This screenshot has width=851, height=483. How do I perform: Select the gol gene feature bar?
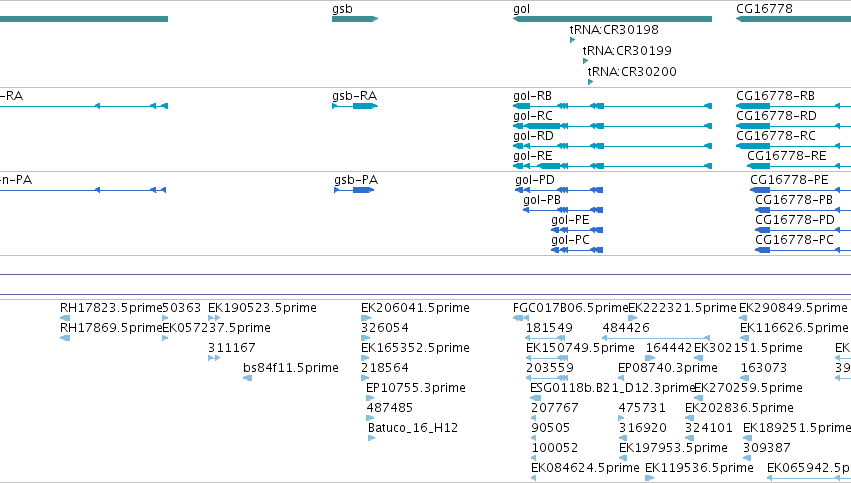coord(612,19)
